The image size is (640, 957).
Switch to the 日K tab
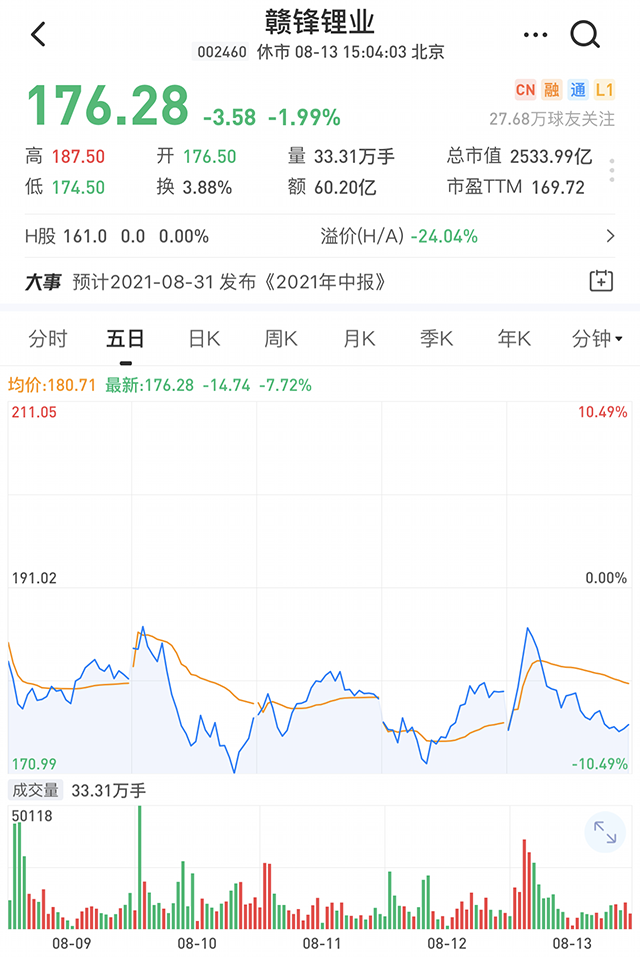(x=204, y=339)
